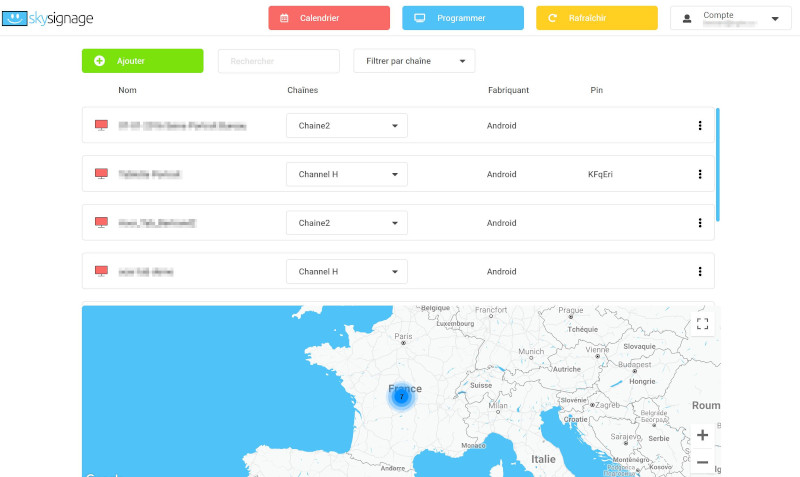Open the three-dot menu for the KFqEri row
Screen dimensions: 800x477
699,174
